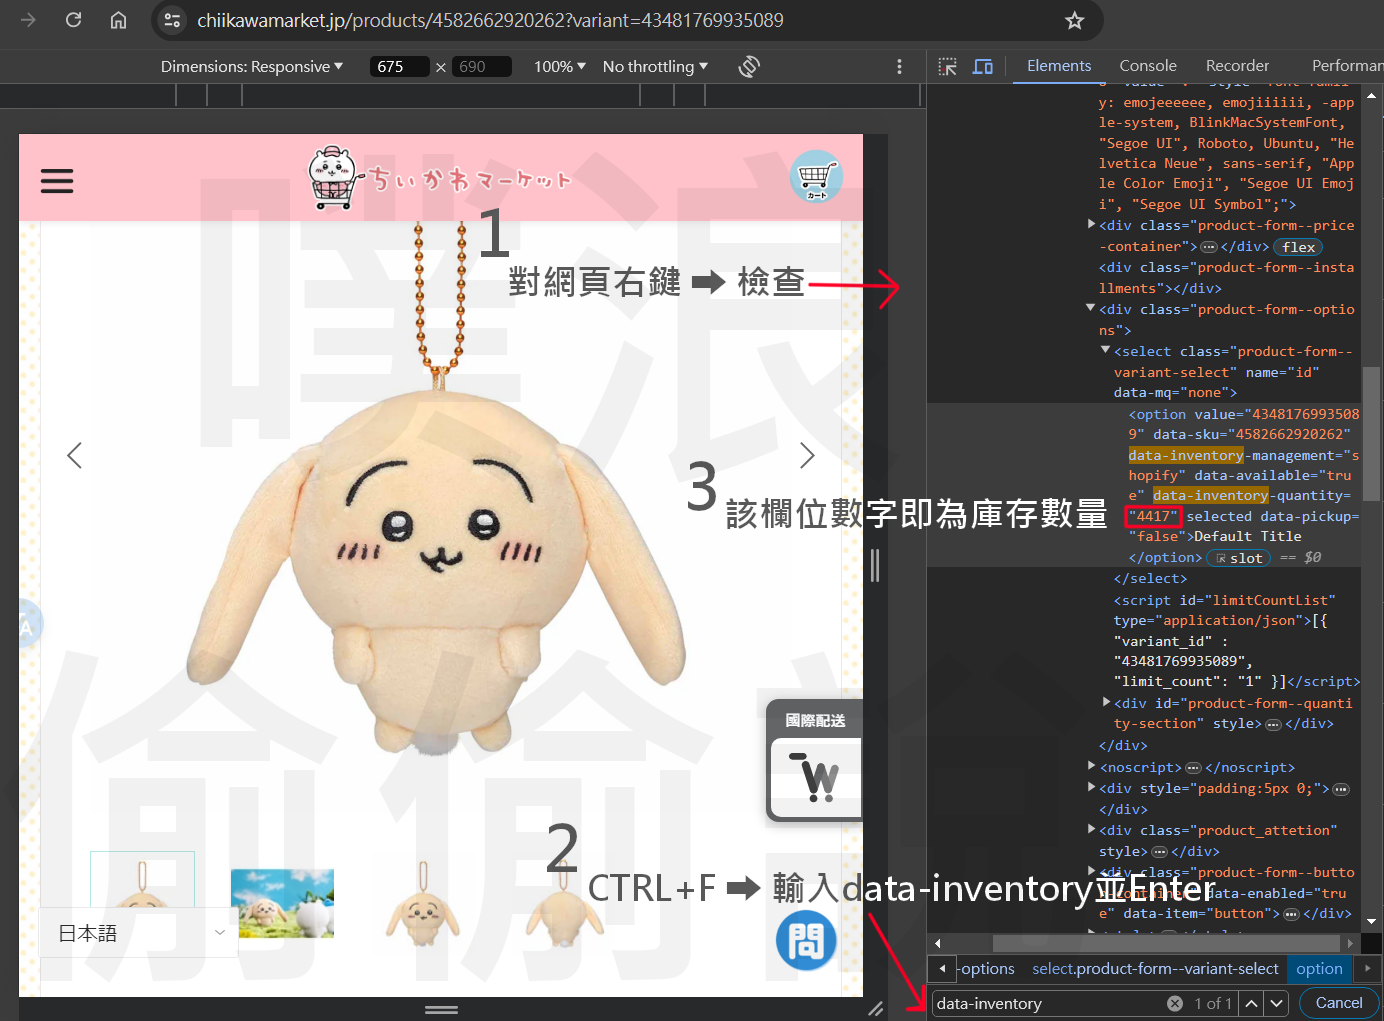Open the shopping cart icon
The image size is (1384, 1021).
click(x=816, y=176)
